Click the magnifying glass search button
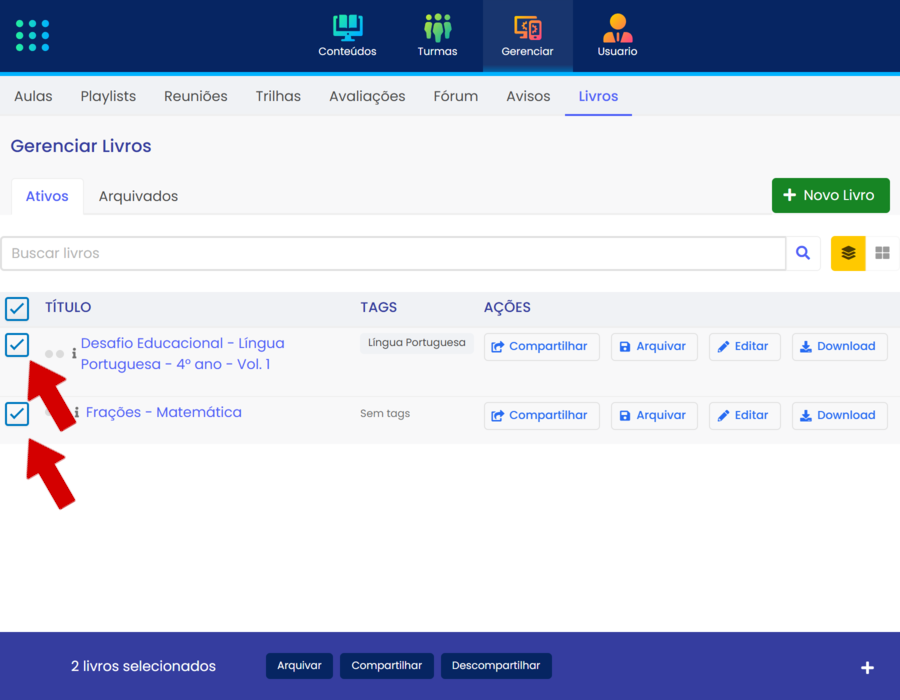 click(x=803, y=254)
